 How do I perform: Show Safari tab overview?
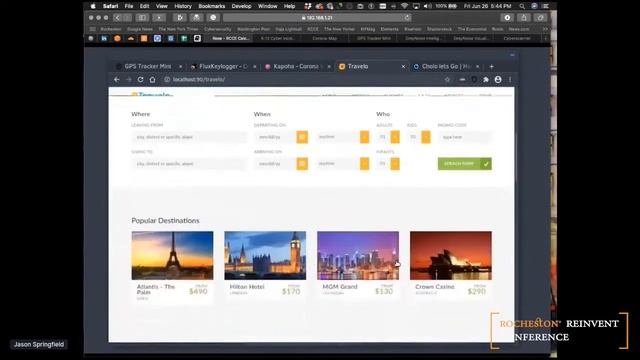(540, 18)
